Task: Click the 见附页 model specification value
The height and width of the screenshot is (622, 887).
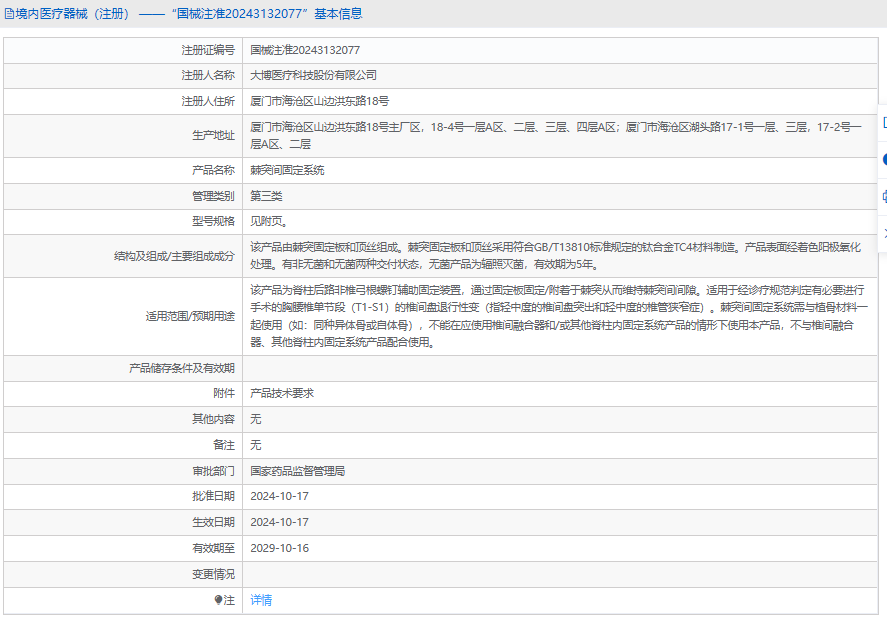Action: (269, 221)
